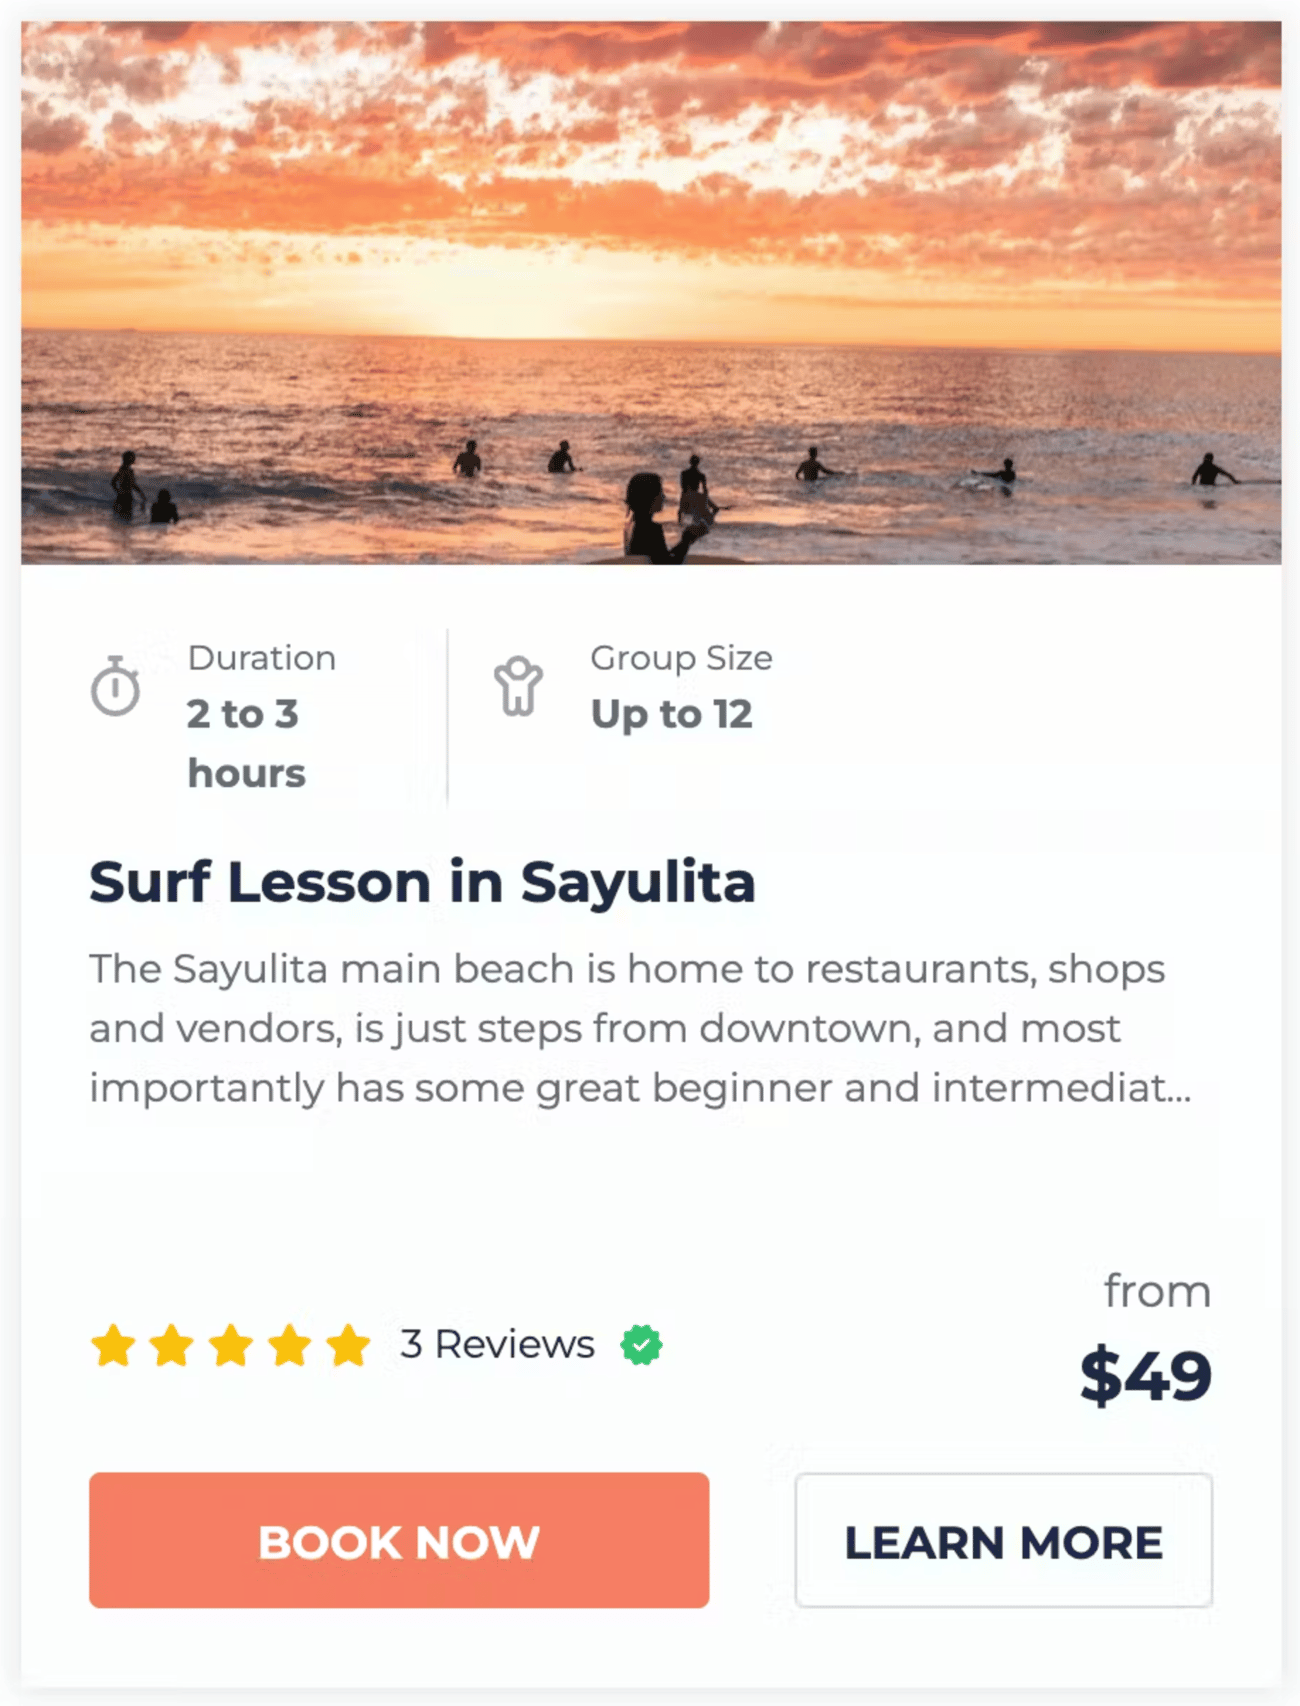
Task: Click the "from" price label
Action: (x=1157, y=1292)
